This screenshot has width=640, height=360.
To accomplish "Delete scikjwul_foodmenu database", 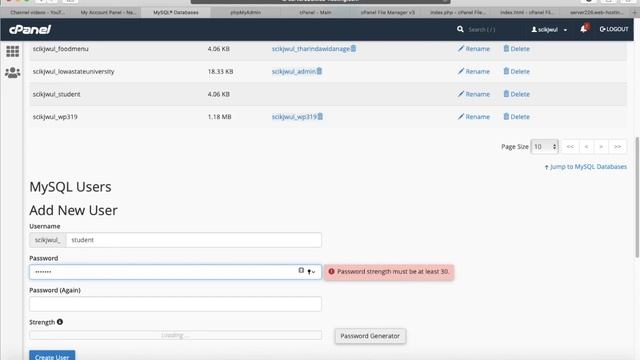I will [x=516, y=49].
